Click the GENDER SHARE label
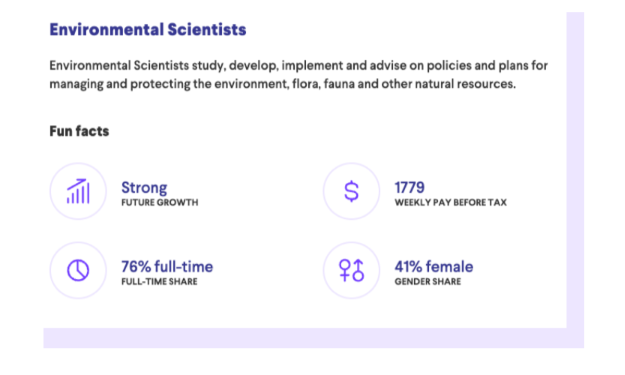625x375 pixels. (x=428, y=281)
